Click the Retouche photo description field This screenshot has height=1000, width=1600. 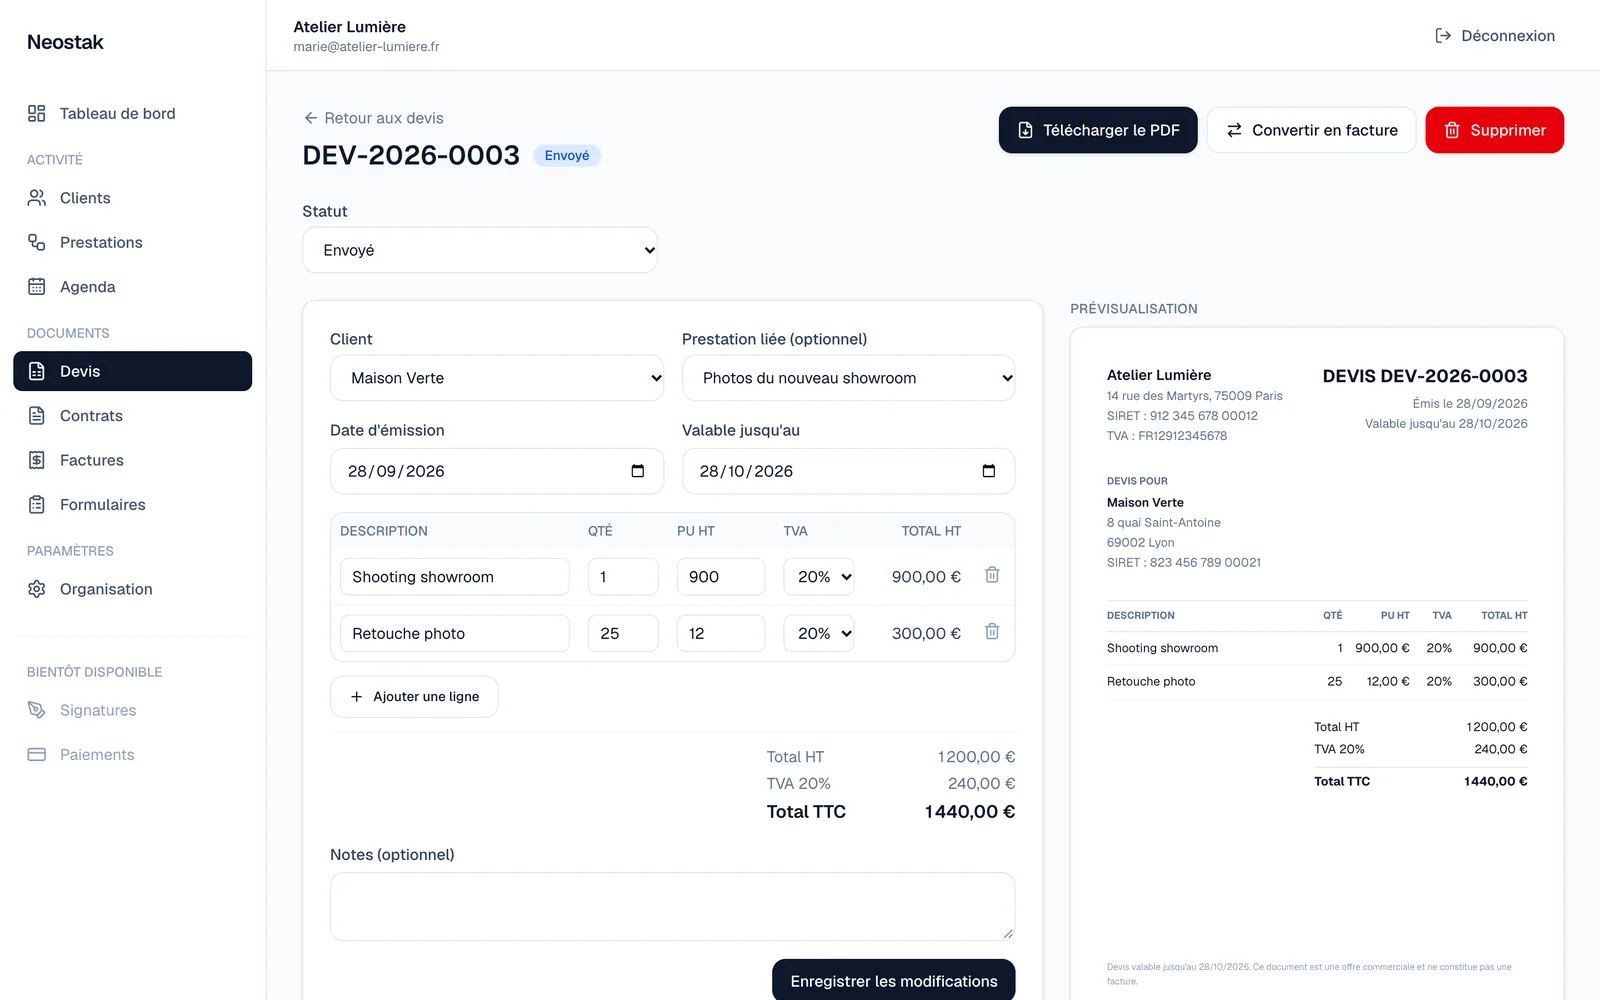tap(455, 633)
